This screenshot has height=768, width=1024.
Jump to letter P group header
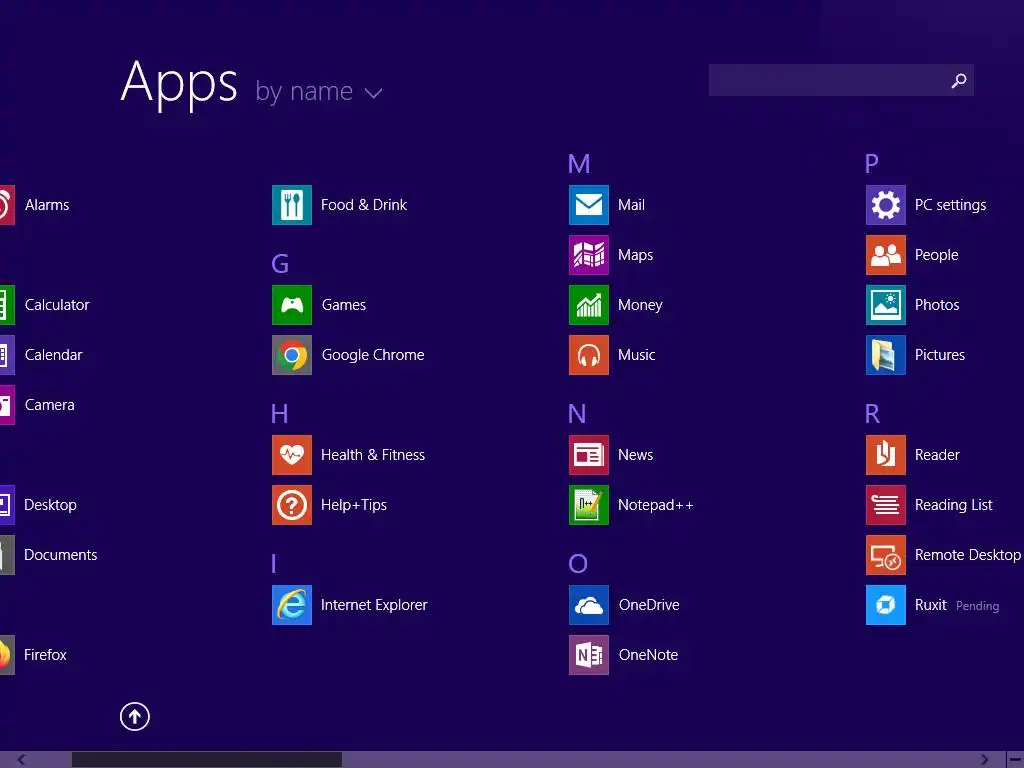(872, 164)
